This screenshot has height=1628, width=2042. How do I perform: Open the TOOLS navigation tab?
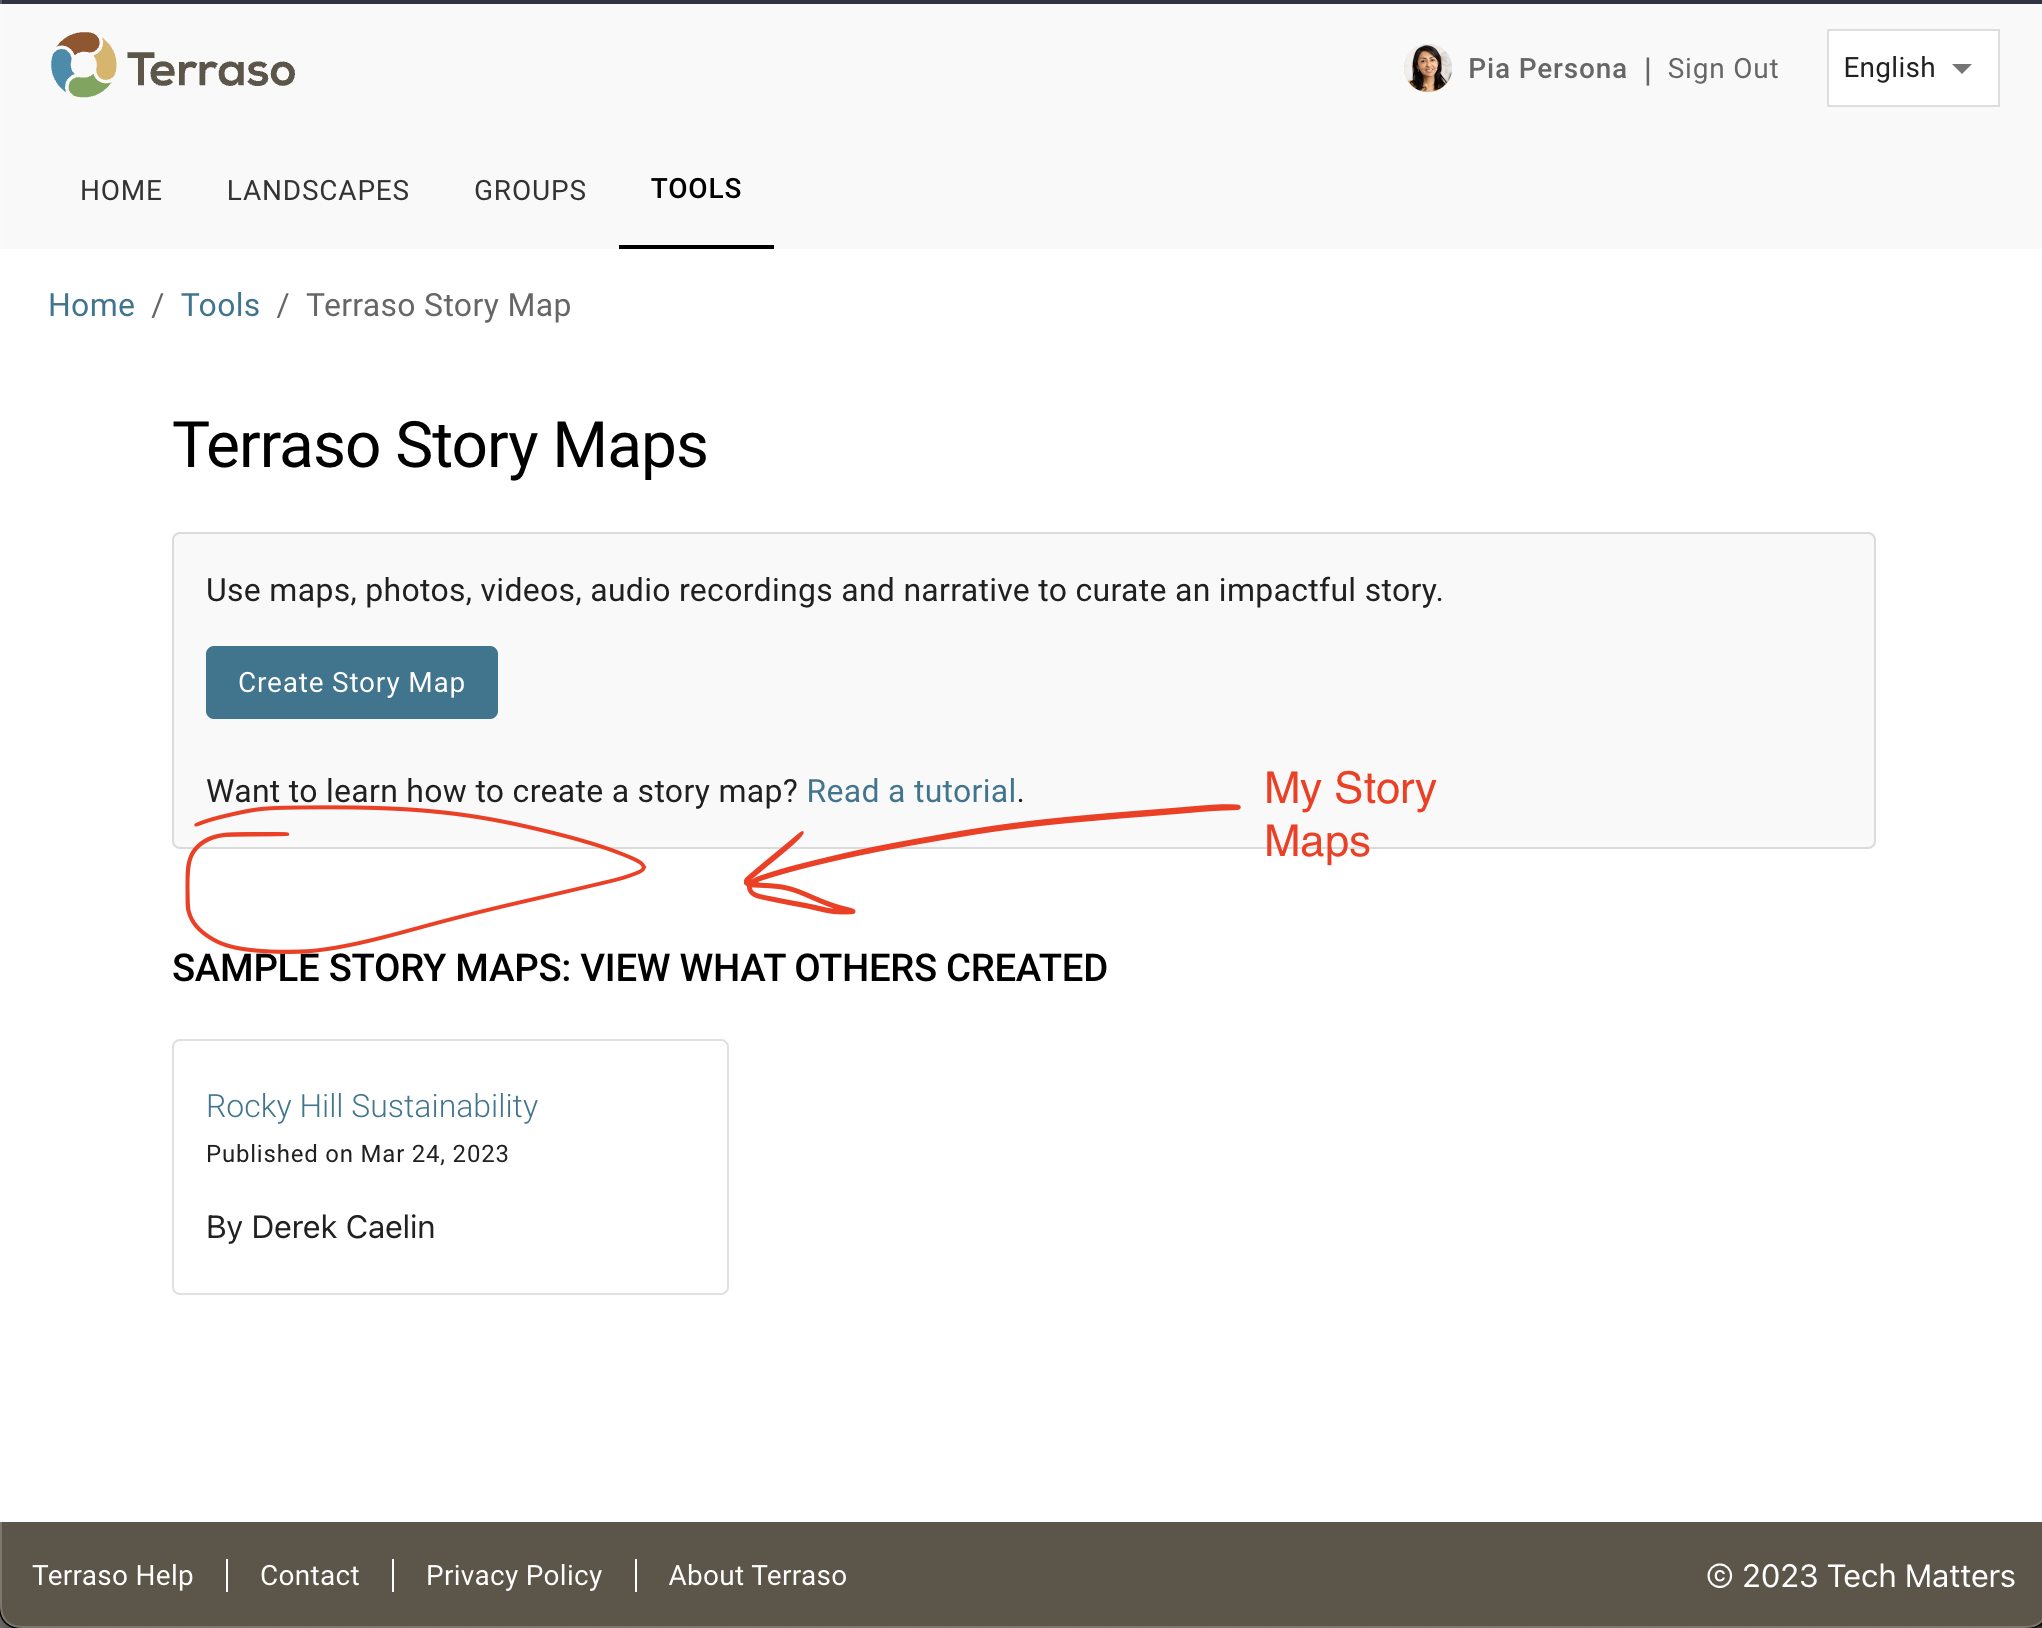[696, 189]
